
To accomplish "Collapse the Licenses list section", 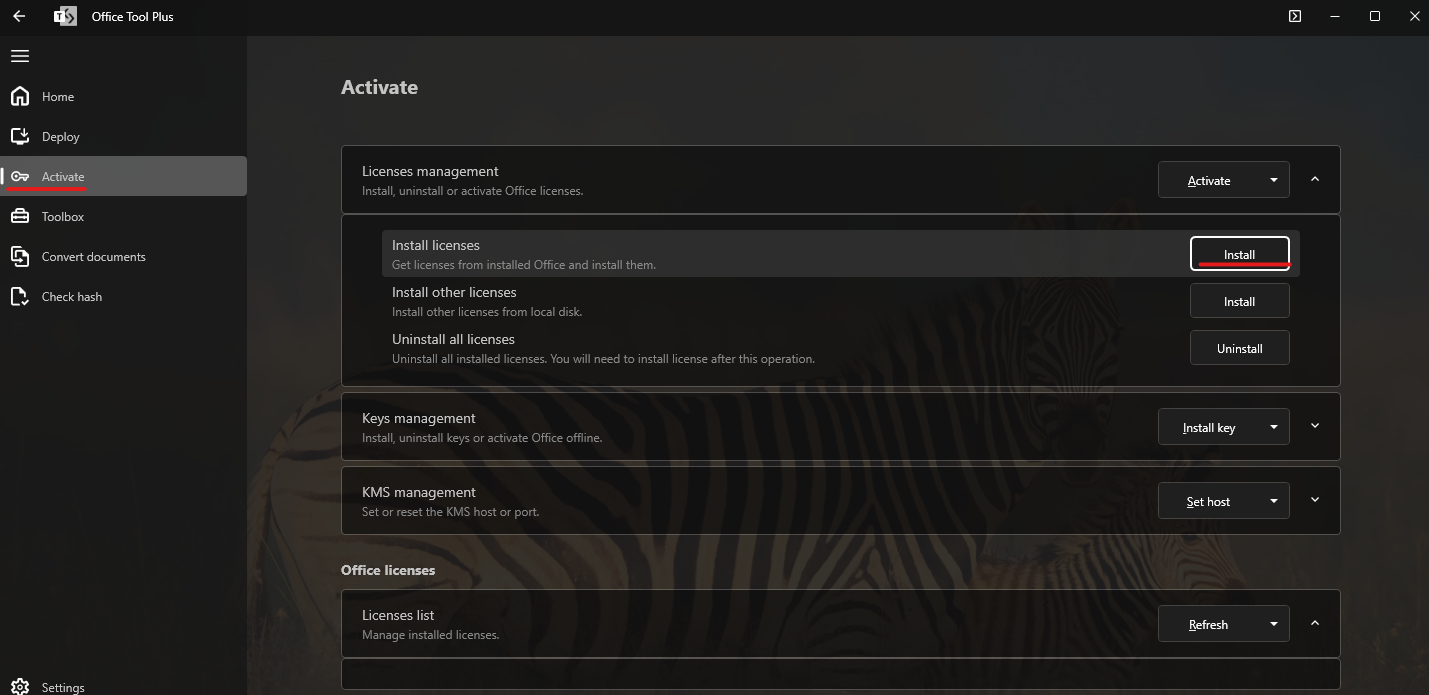I will (x=1315, y=624).
